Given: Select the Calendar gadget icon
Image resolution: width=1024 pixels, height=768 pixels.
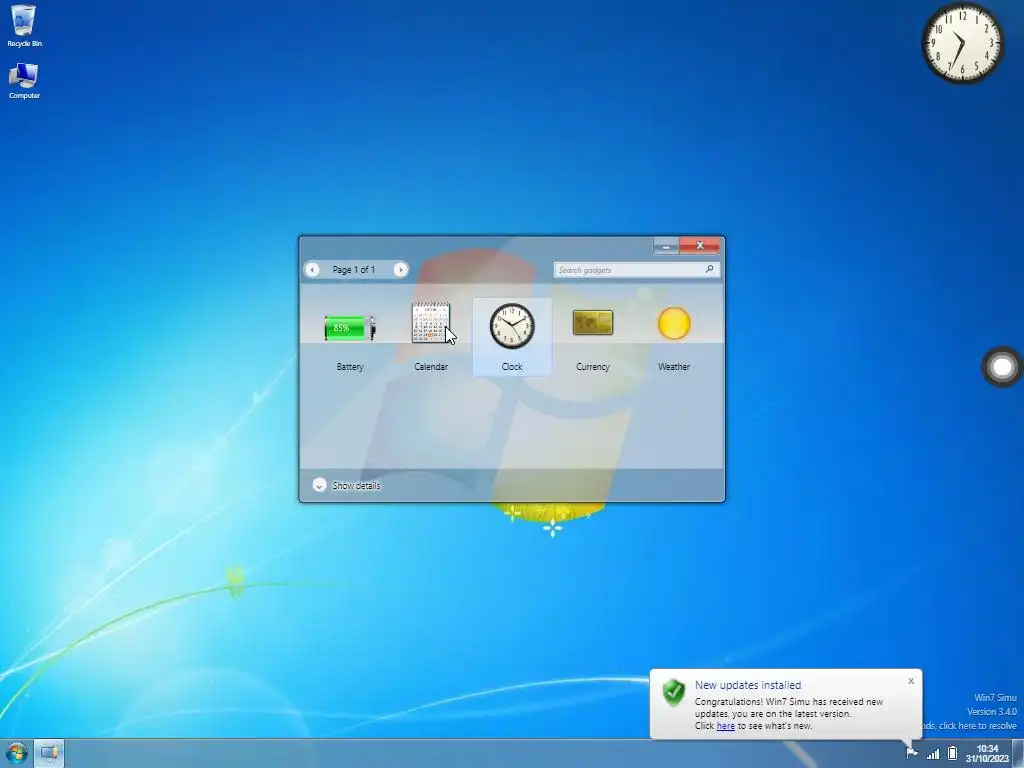Looking at the screenshot, I should click(431, 323).
